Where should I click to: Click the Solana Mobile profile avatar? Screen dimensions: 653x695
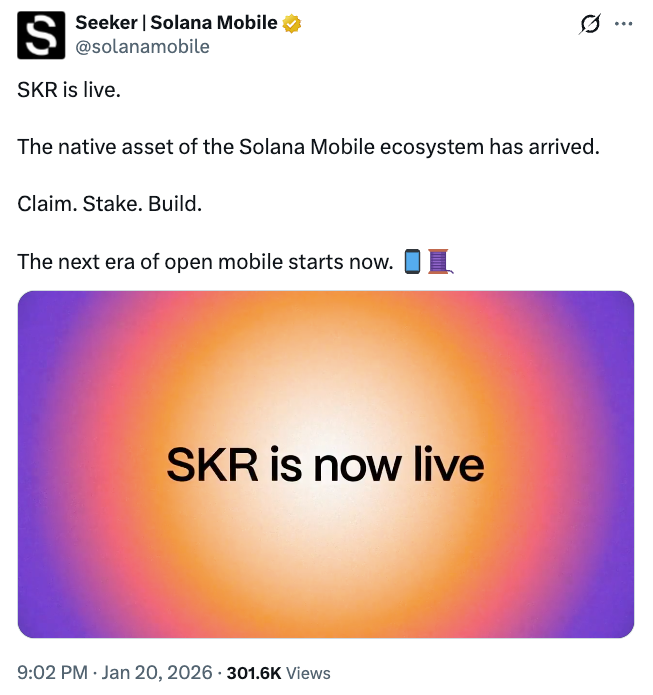41,34
